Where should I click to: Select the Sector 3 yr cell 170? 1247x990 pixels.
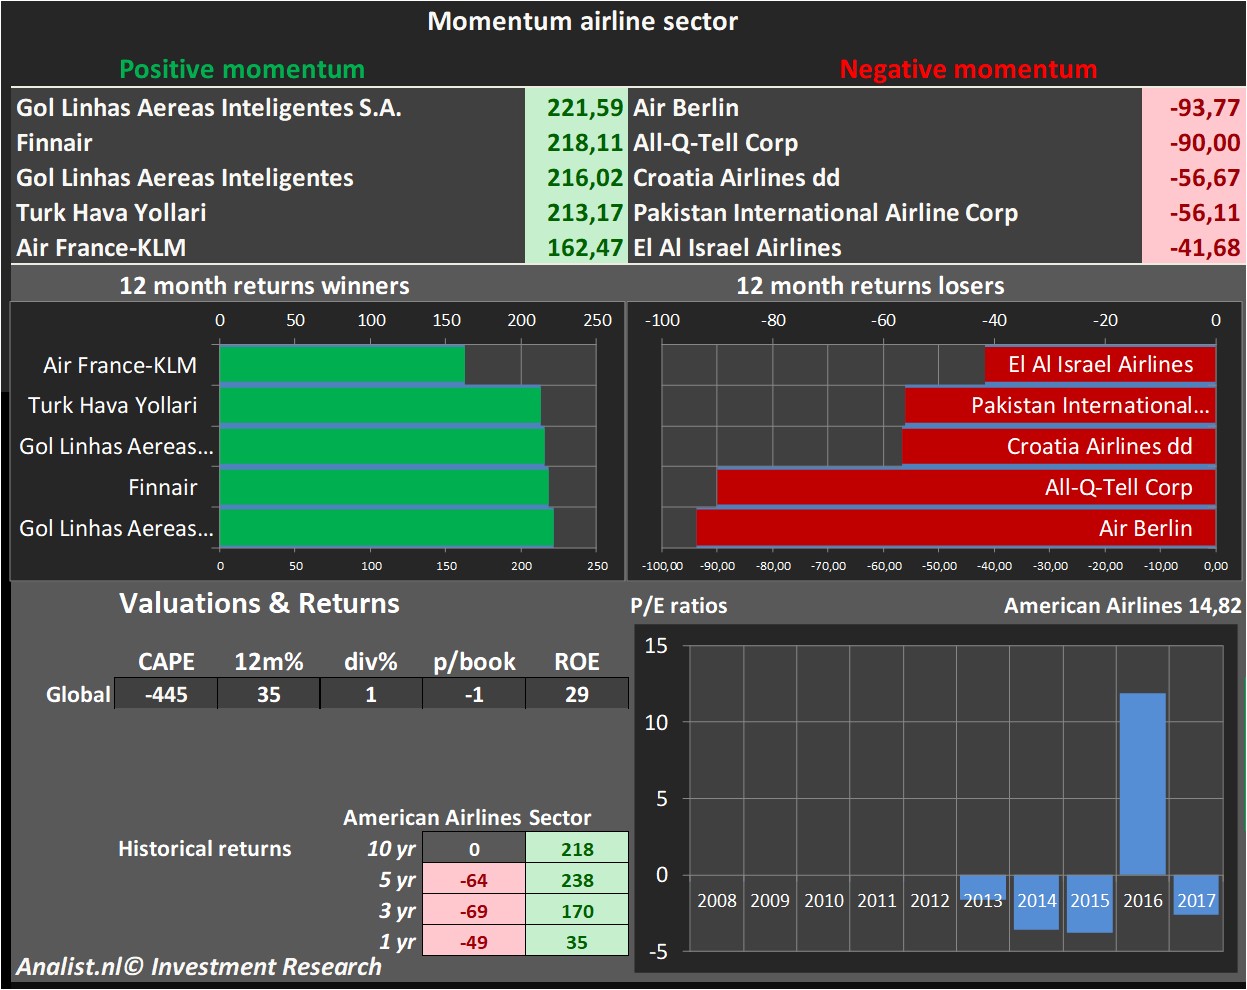point(577,911)
